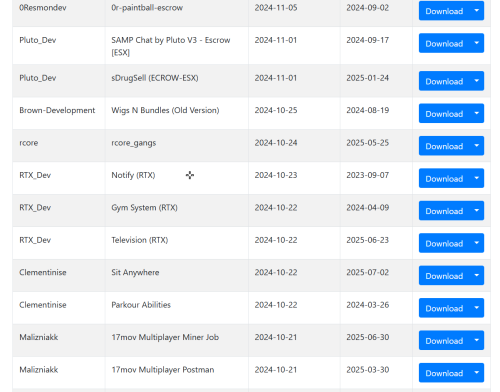Click the Sit Anywhere name
This screenshot has width=500, height=392.
click(x=135, y=273)
